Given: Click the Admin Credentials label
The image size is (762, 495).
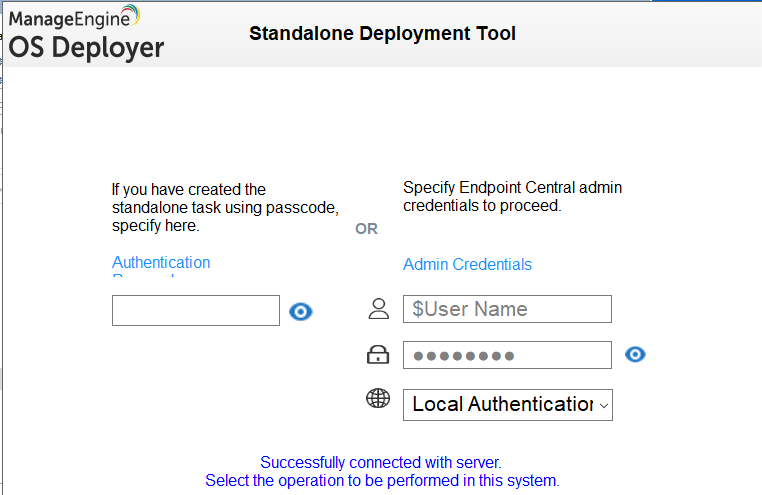Looking at the screenshot, I should (468, 264).
